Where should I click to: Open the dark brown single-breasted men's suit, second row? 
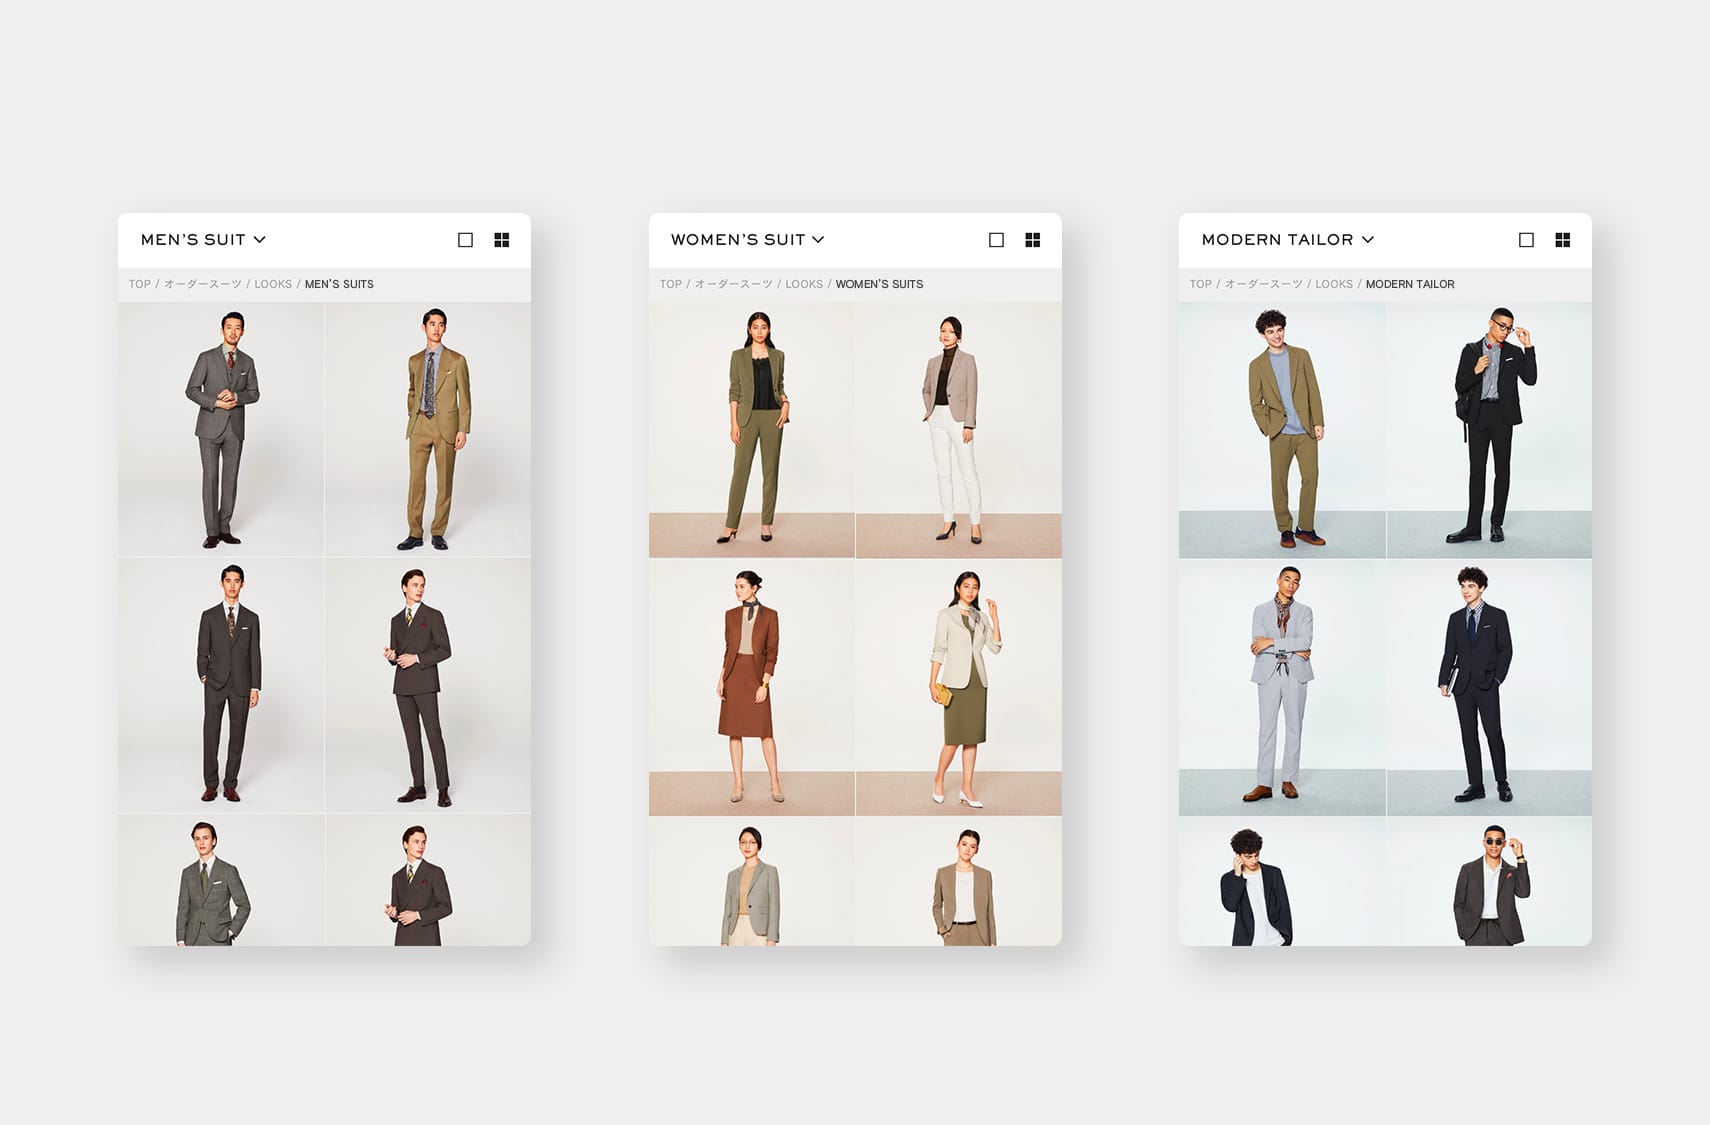[221, 686]
